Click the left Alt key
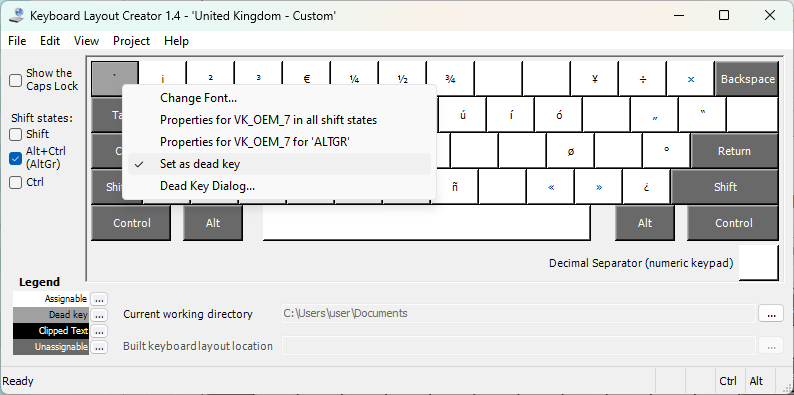 pos(213,223)
